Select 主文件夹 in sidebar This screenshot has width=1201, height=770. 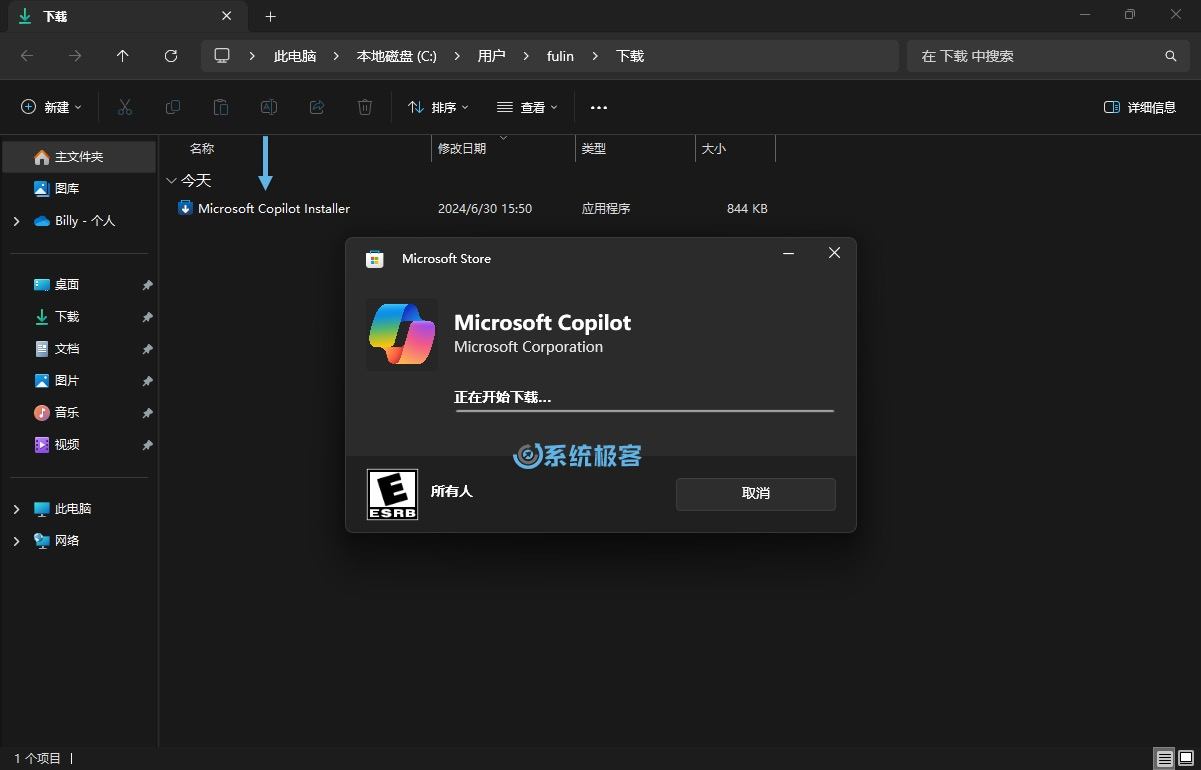[x=79, y=157]
